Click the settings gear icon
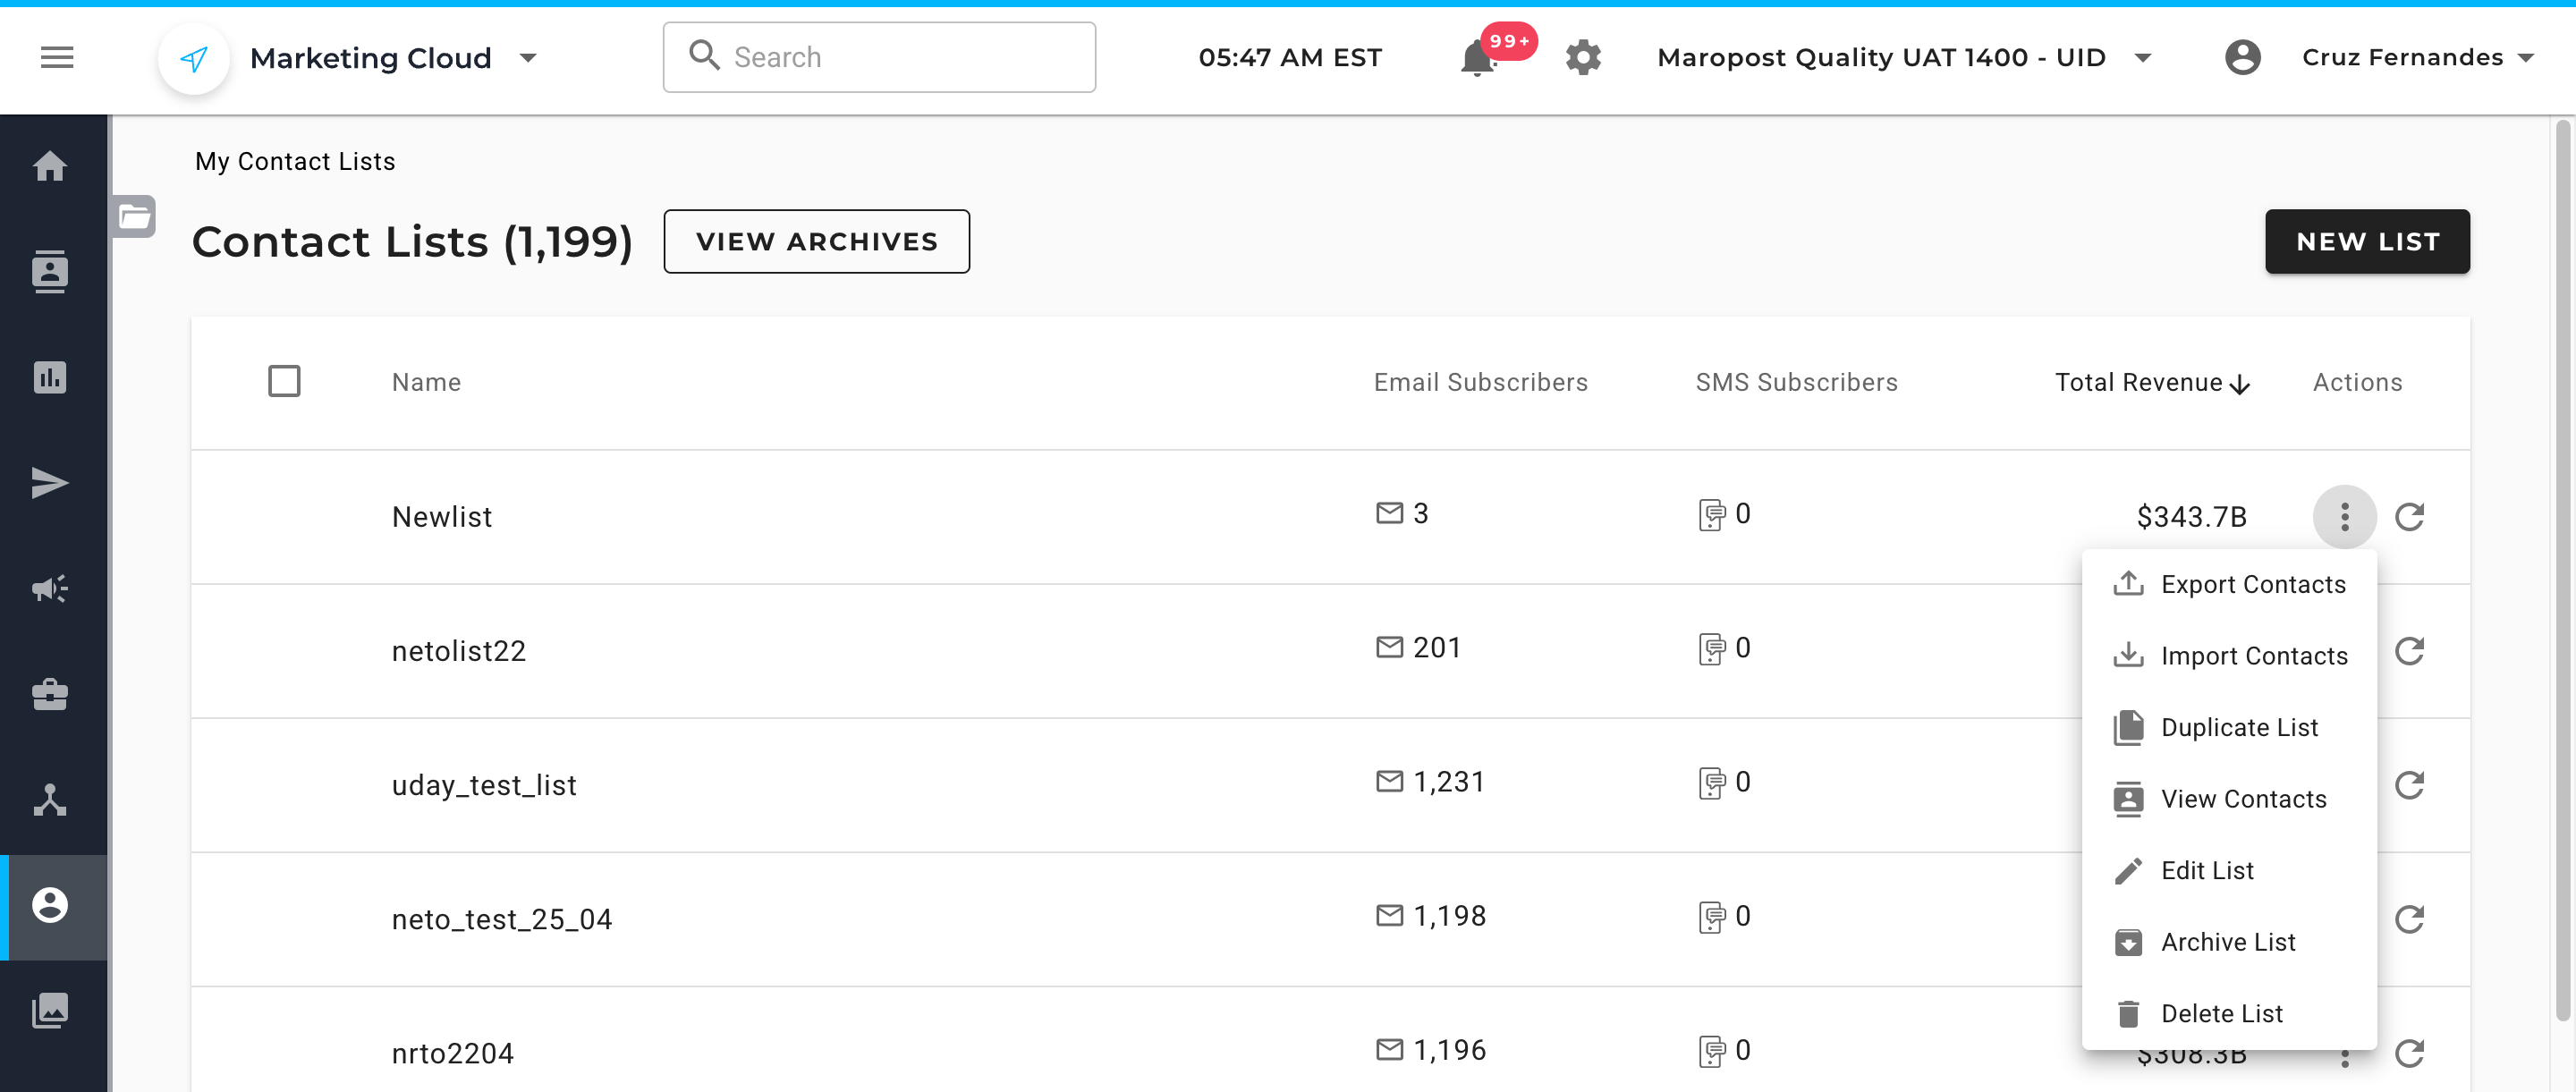The height and width of the screenshot is (1092, 2576). click(x=1583, y=58)
